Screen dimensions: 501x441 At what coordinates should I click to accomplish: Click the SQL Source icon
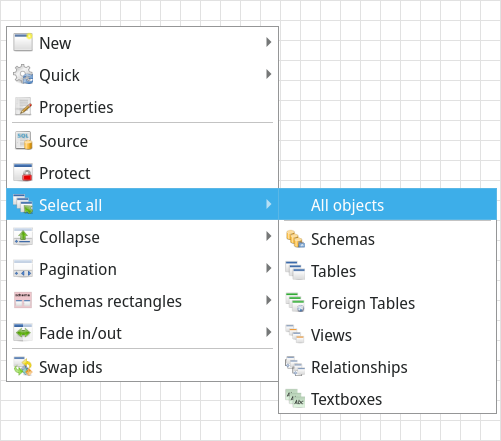pyautogui.click(x=23, y=140)
